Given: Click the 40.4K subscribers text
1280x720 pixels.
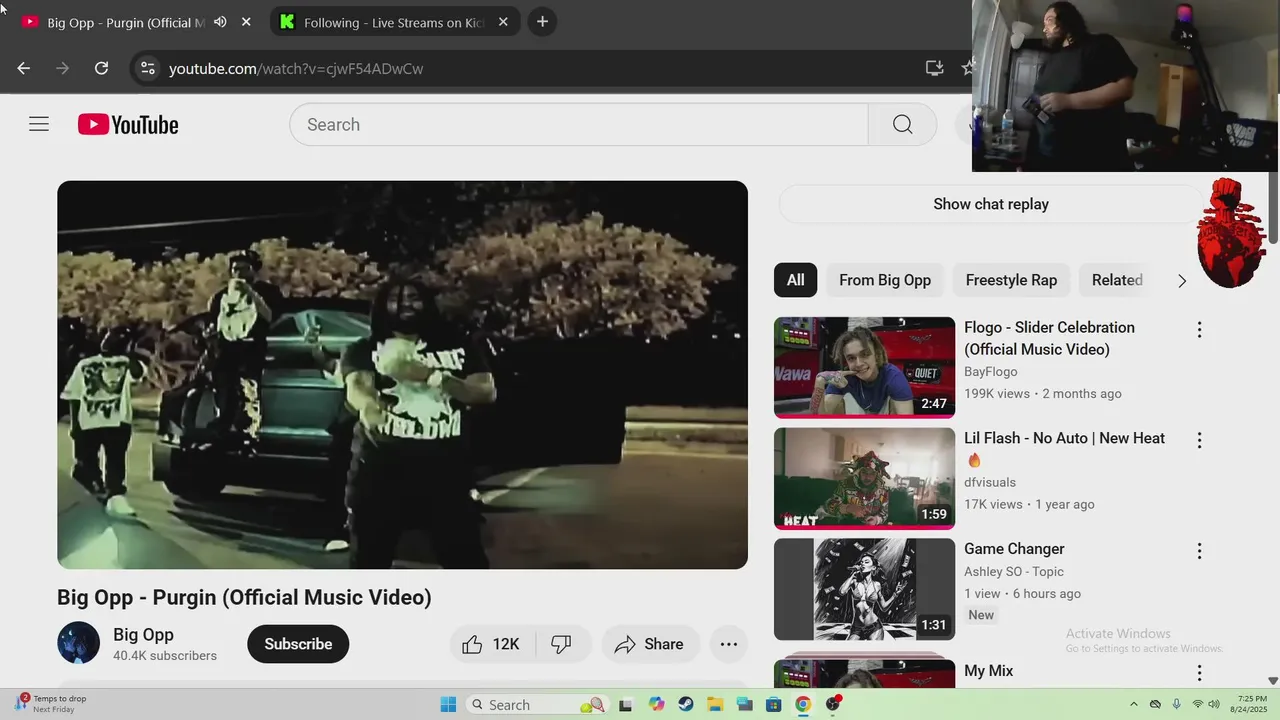Looking at the screenshot, I should (165, 656).
